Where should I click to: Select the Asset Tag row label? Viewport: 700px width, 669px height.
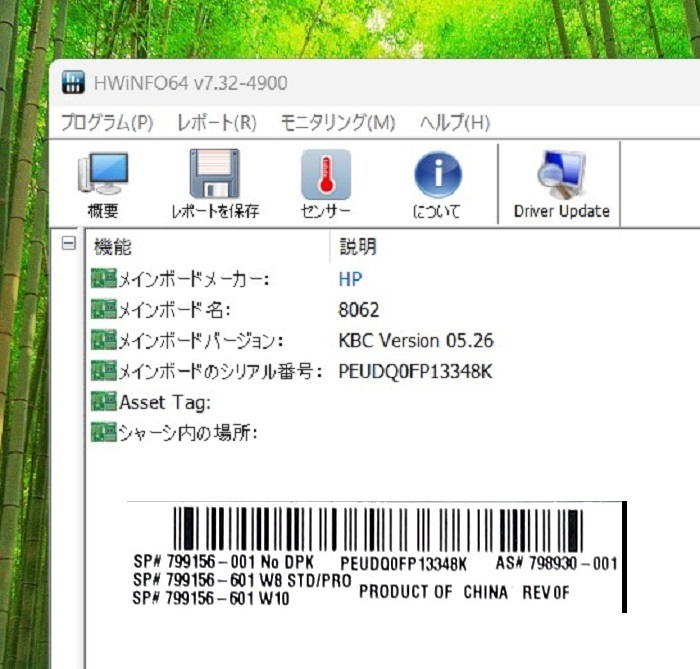click(165, 403)
